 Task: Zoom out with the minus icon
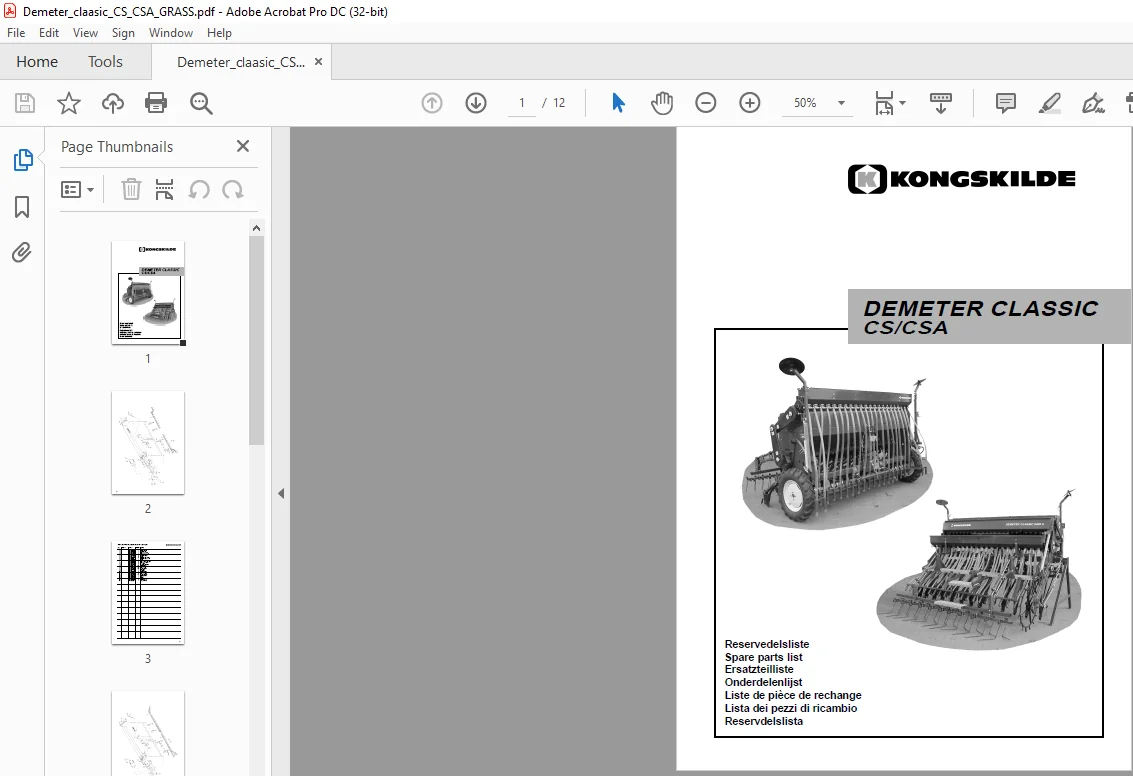coord(705,103)
